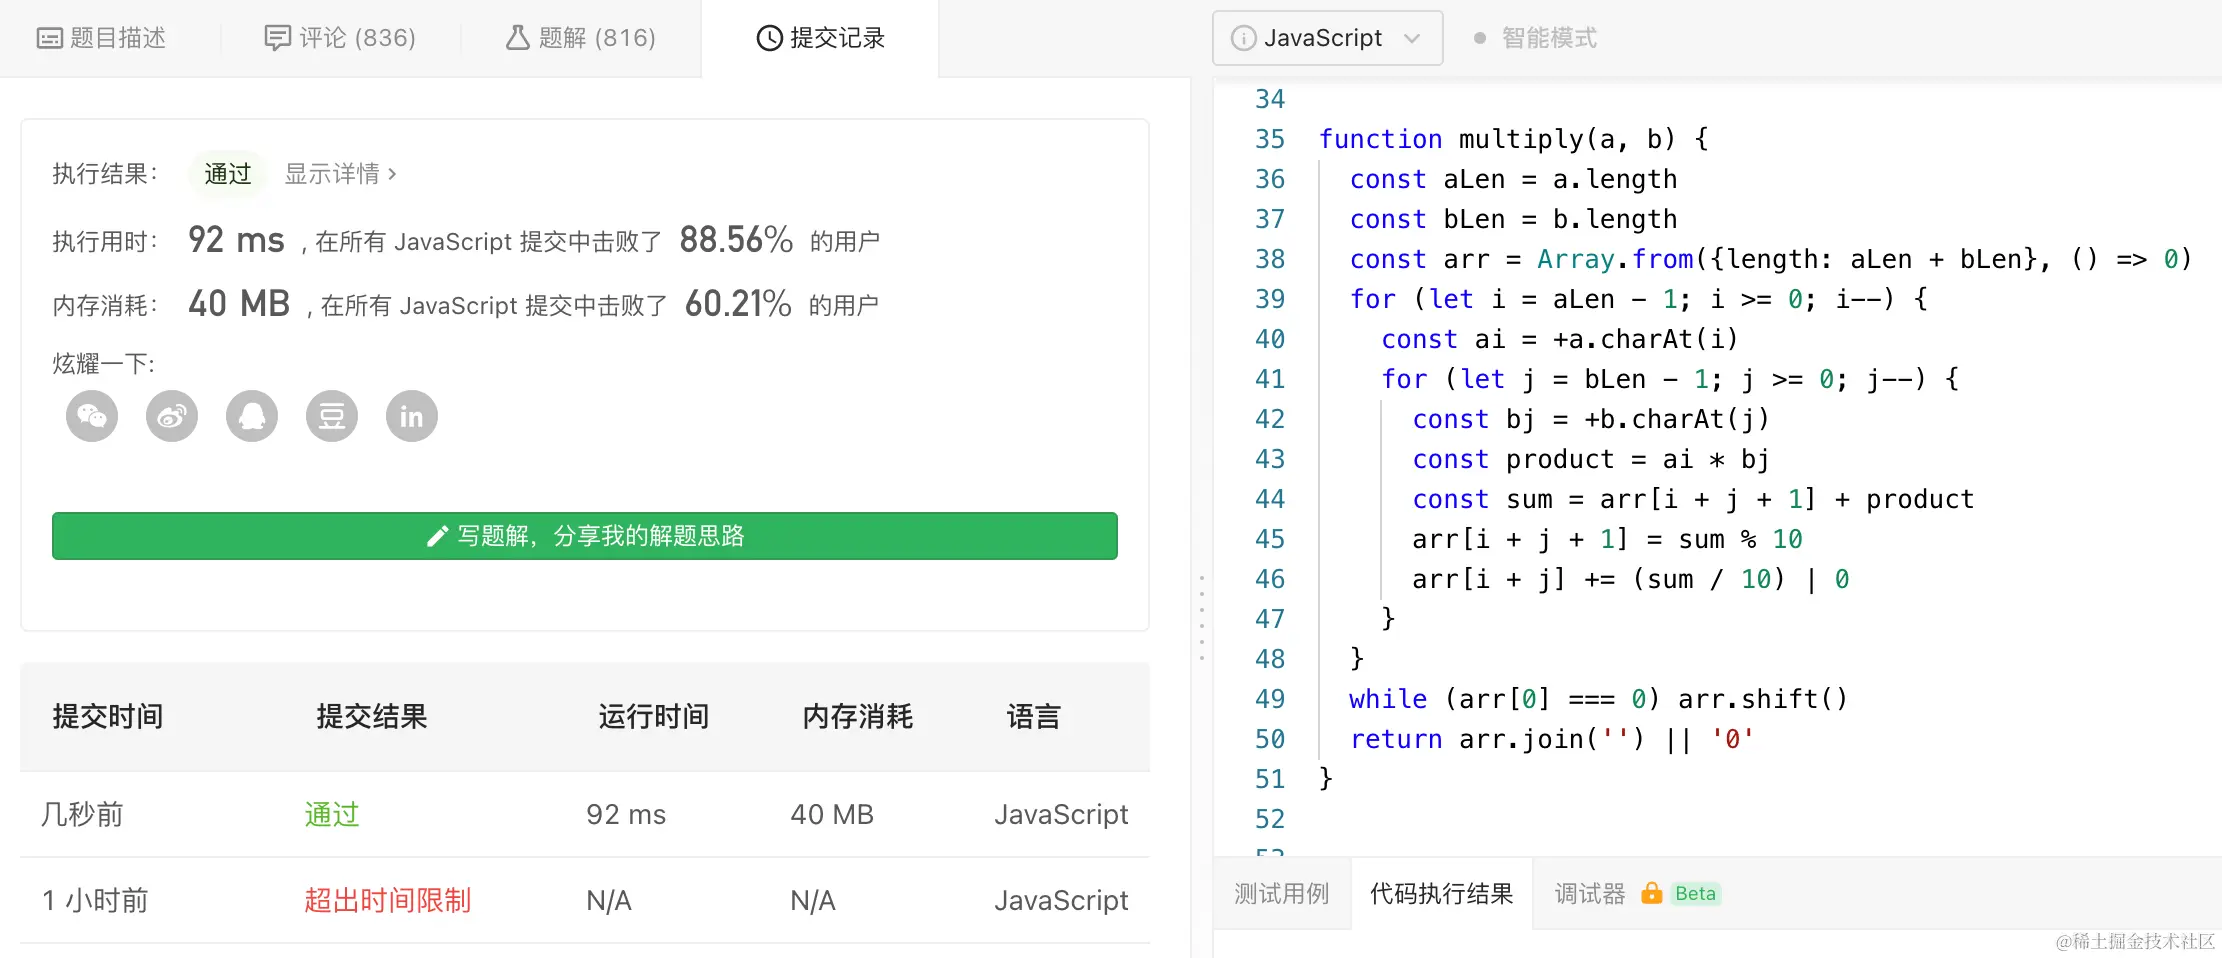This screenshot has width=2222, height=958.
Task: Click 写题解 share solution green button
Action: click(585, 536)
